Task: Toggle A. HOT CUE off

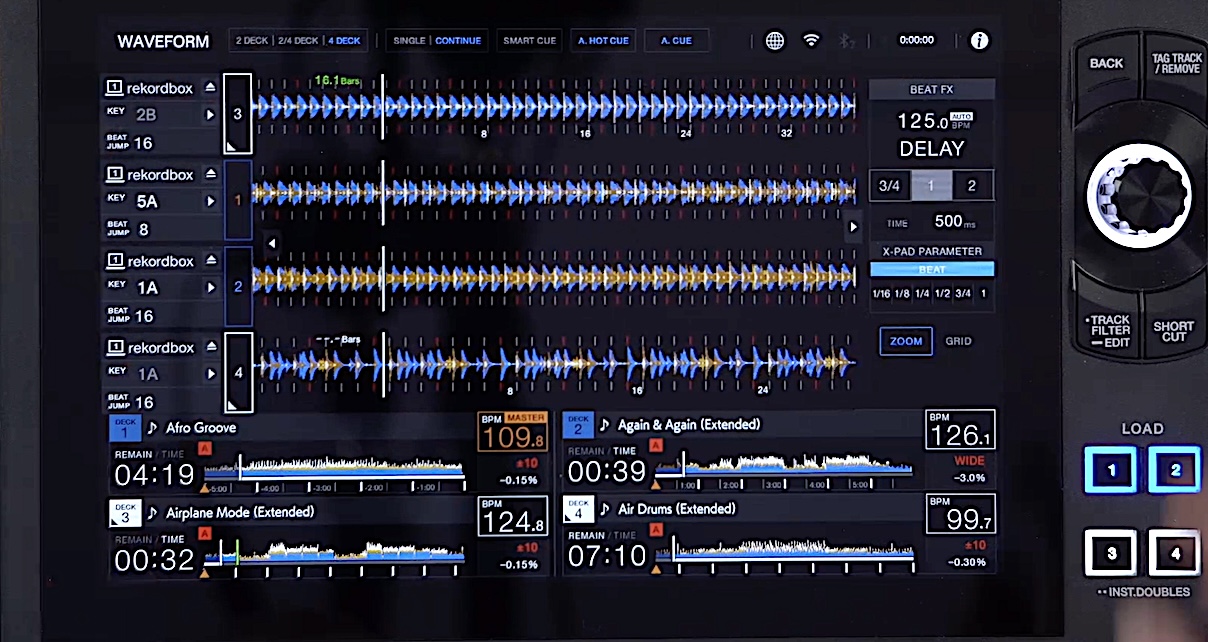Action: [x=603, y=40]
